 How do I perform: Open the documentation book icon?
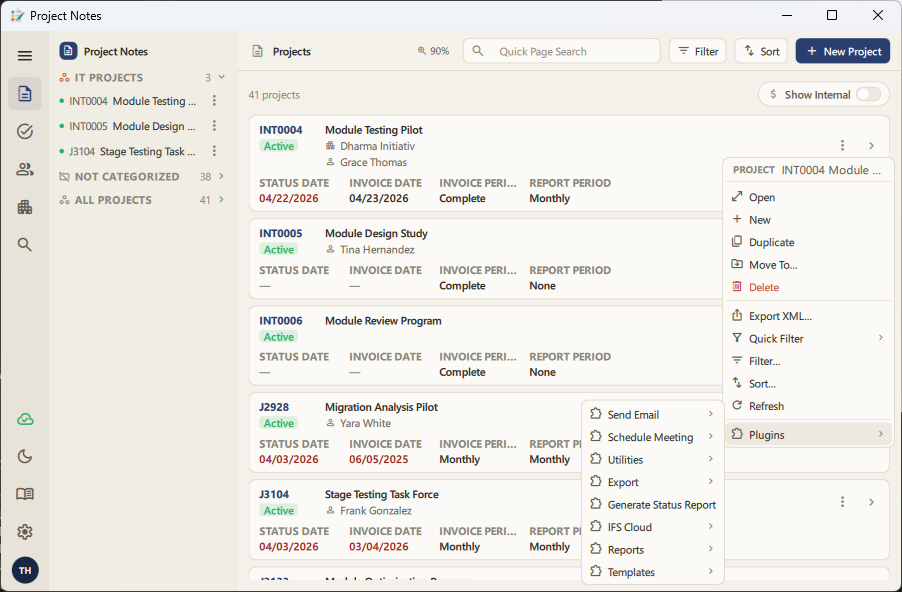click(x=25, y=494)
